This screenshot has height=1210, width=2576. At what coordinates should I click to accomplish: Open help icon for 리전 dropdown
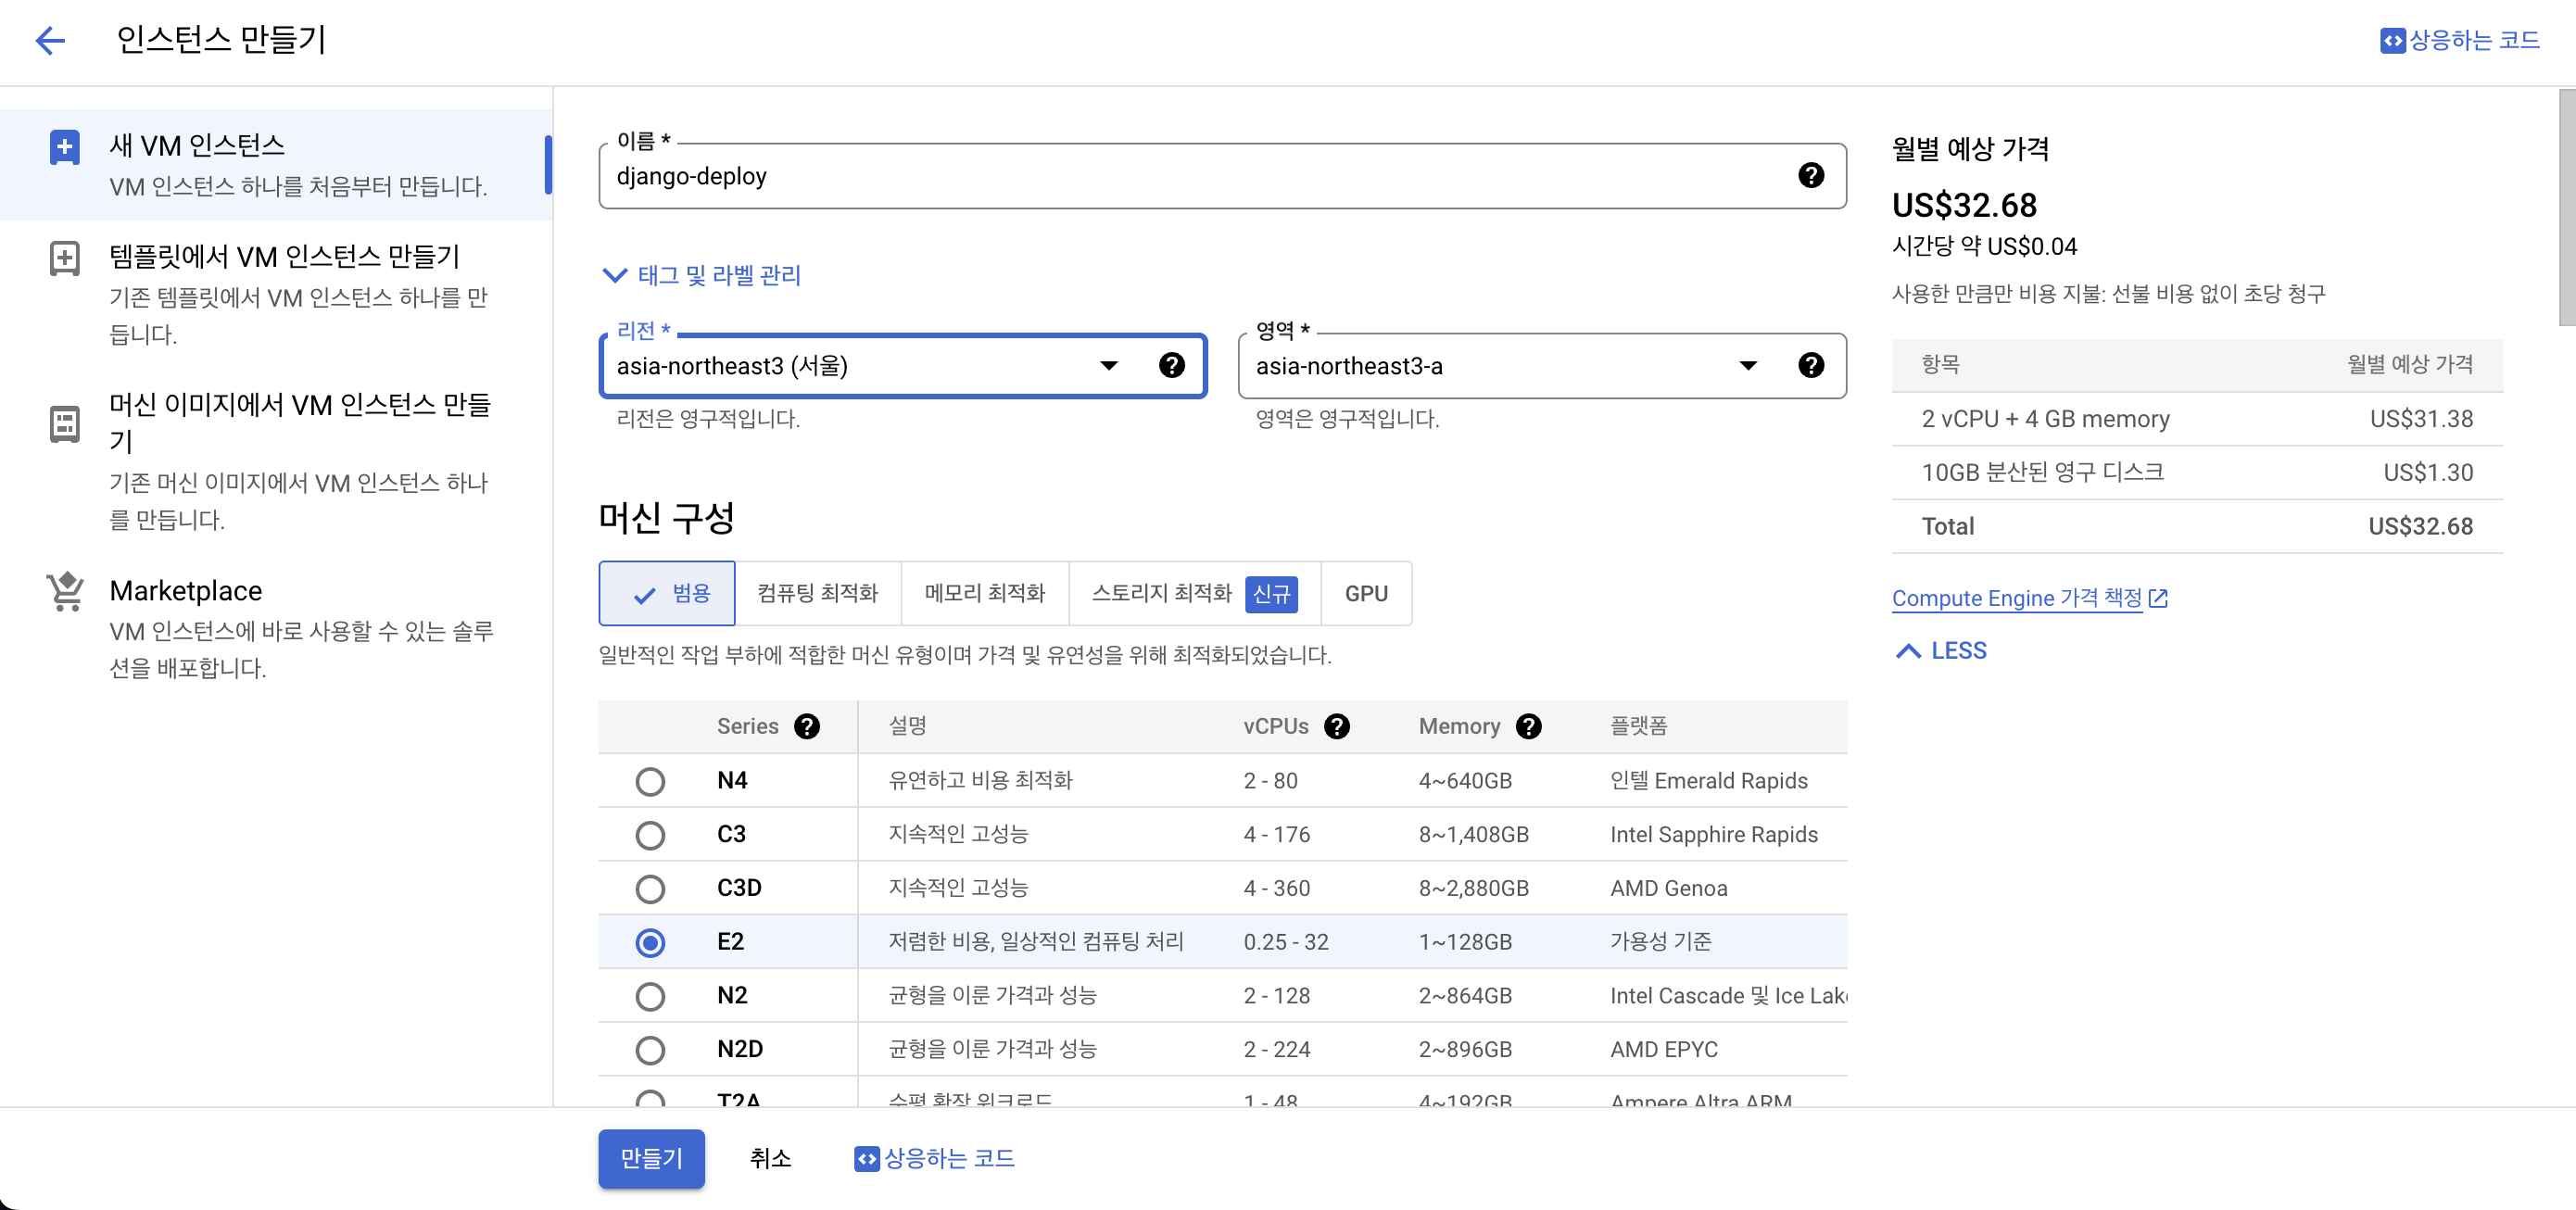click(x=1171, y=365)
